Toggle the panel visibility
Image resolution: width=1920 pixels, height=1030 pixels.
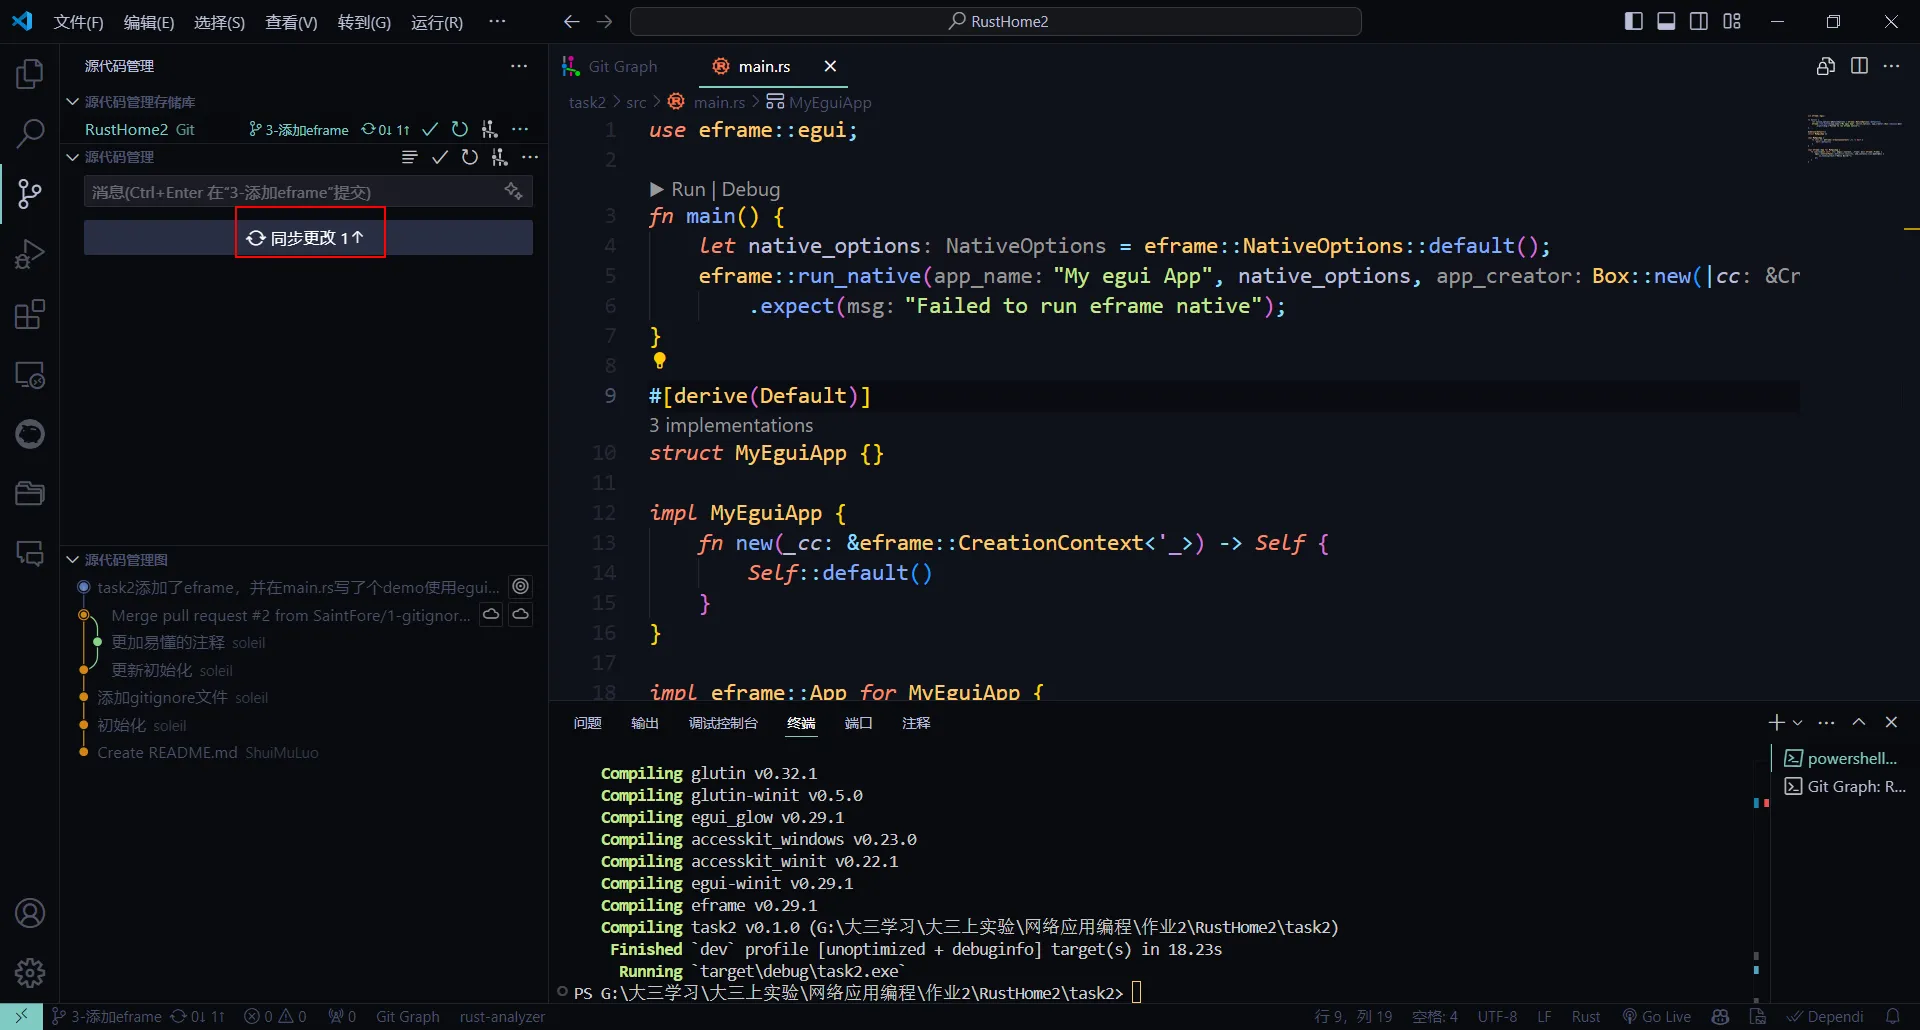click(x=1666, y=20)
